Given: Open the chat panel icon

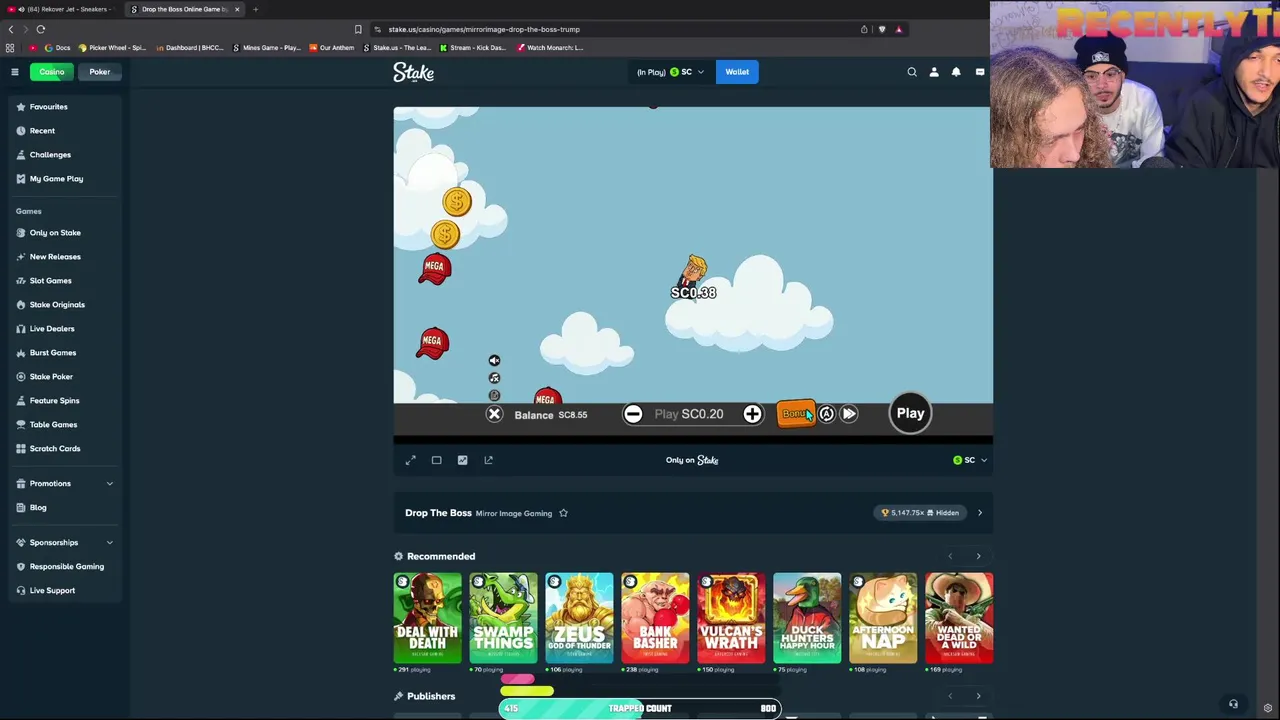Looking at the screenshot, I should pyautogui.click(x=980, y=72).
